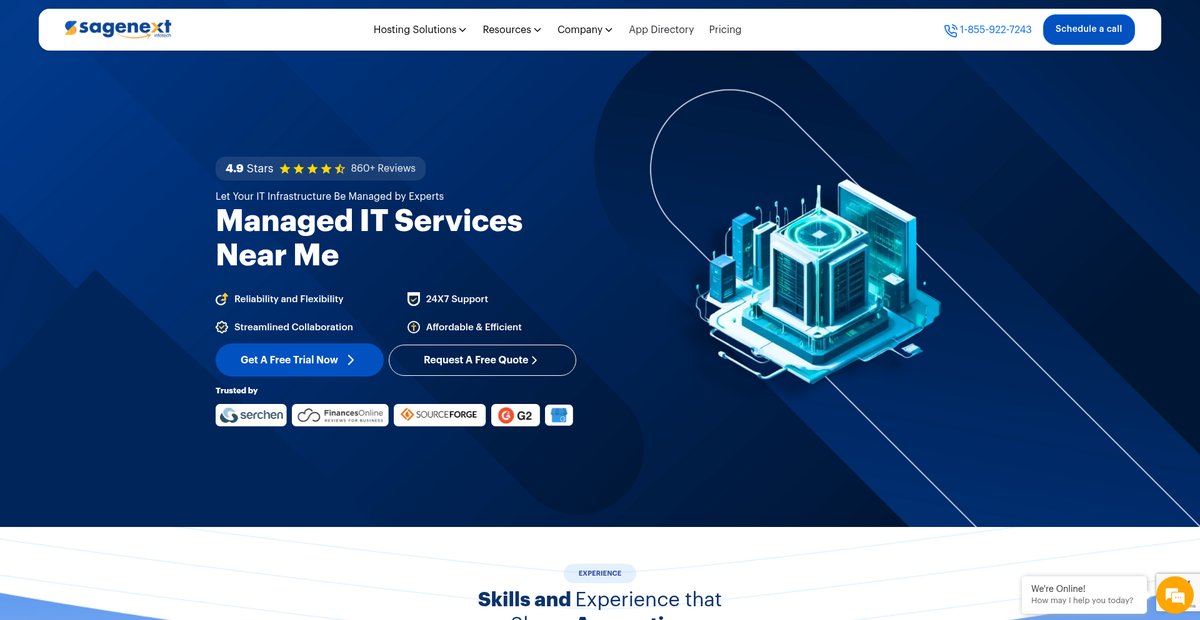
Task: Click the 4.9 Stars rating badge
Action: 320,169
